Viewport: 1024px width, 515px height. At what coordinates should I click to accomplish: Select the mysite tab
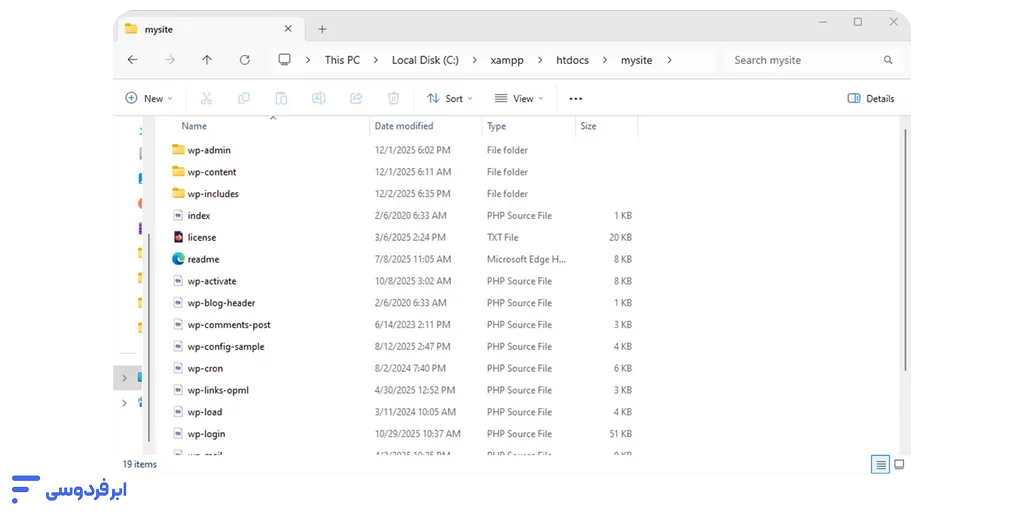click(209, 29)
